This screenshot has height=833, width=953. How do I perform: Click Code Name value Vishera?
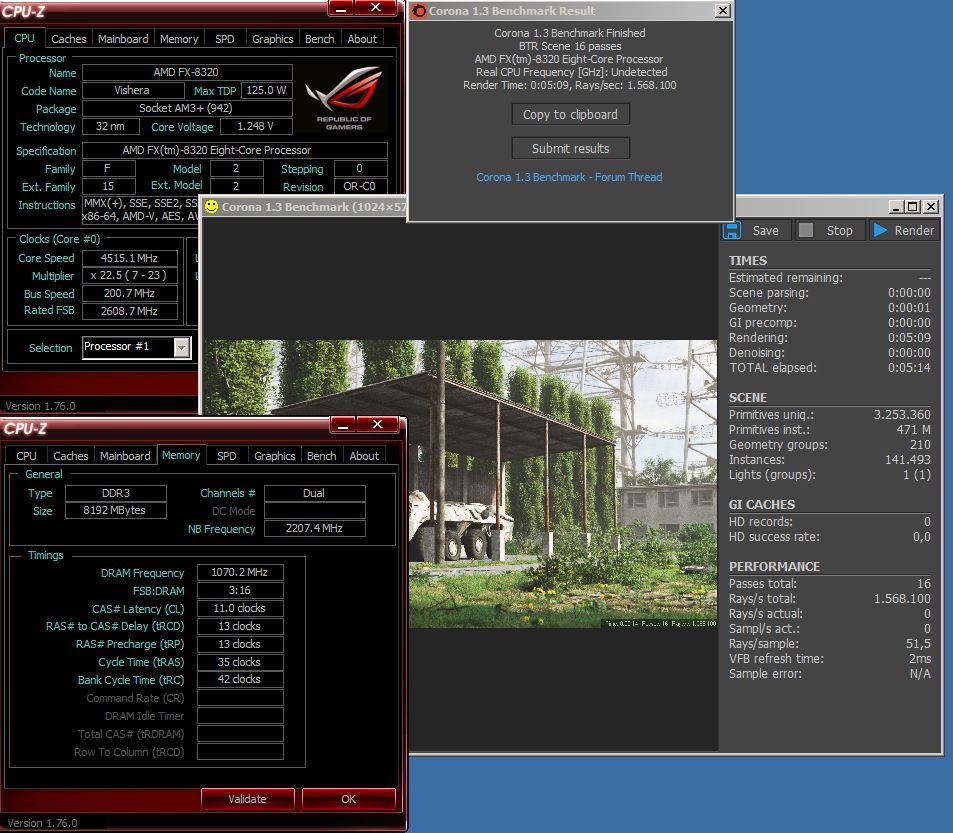132,90
